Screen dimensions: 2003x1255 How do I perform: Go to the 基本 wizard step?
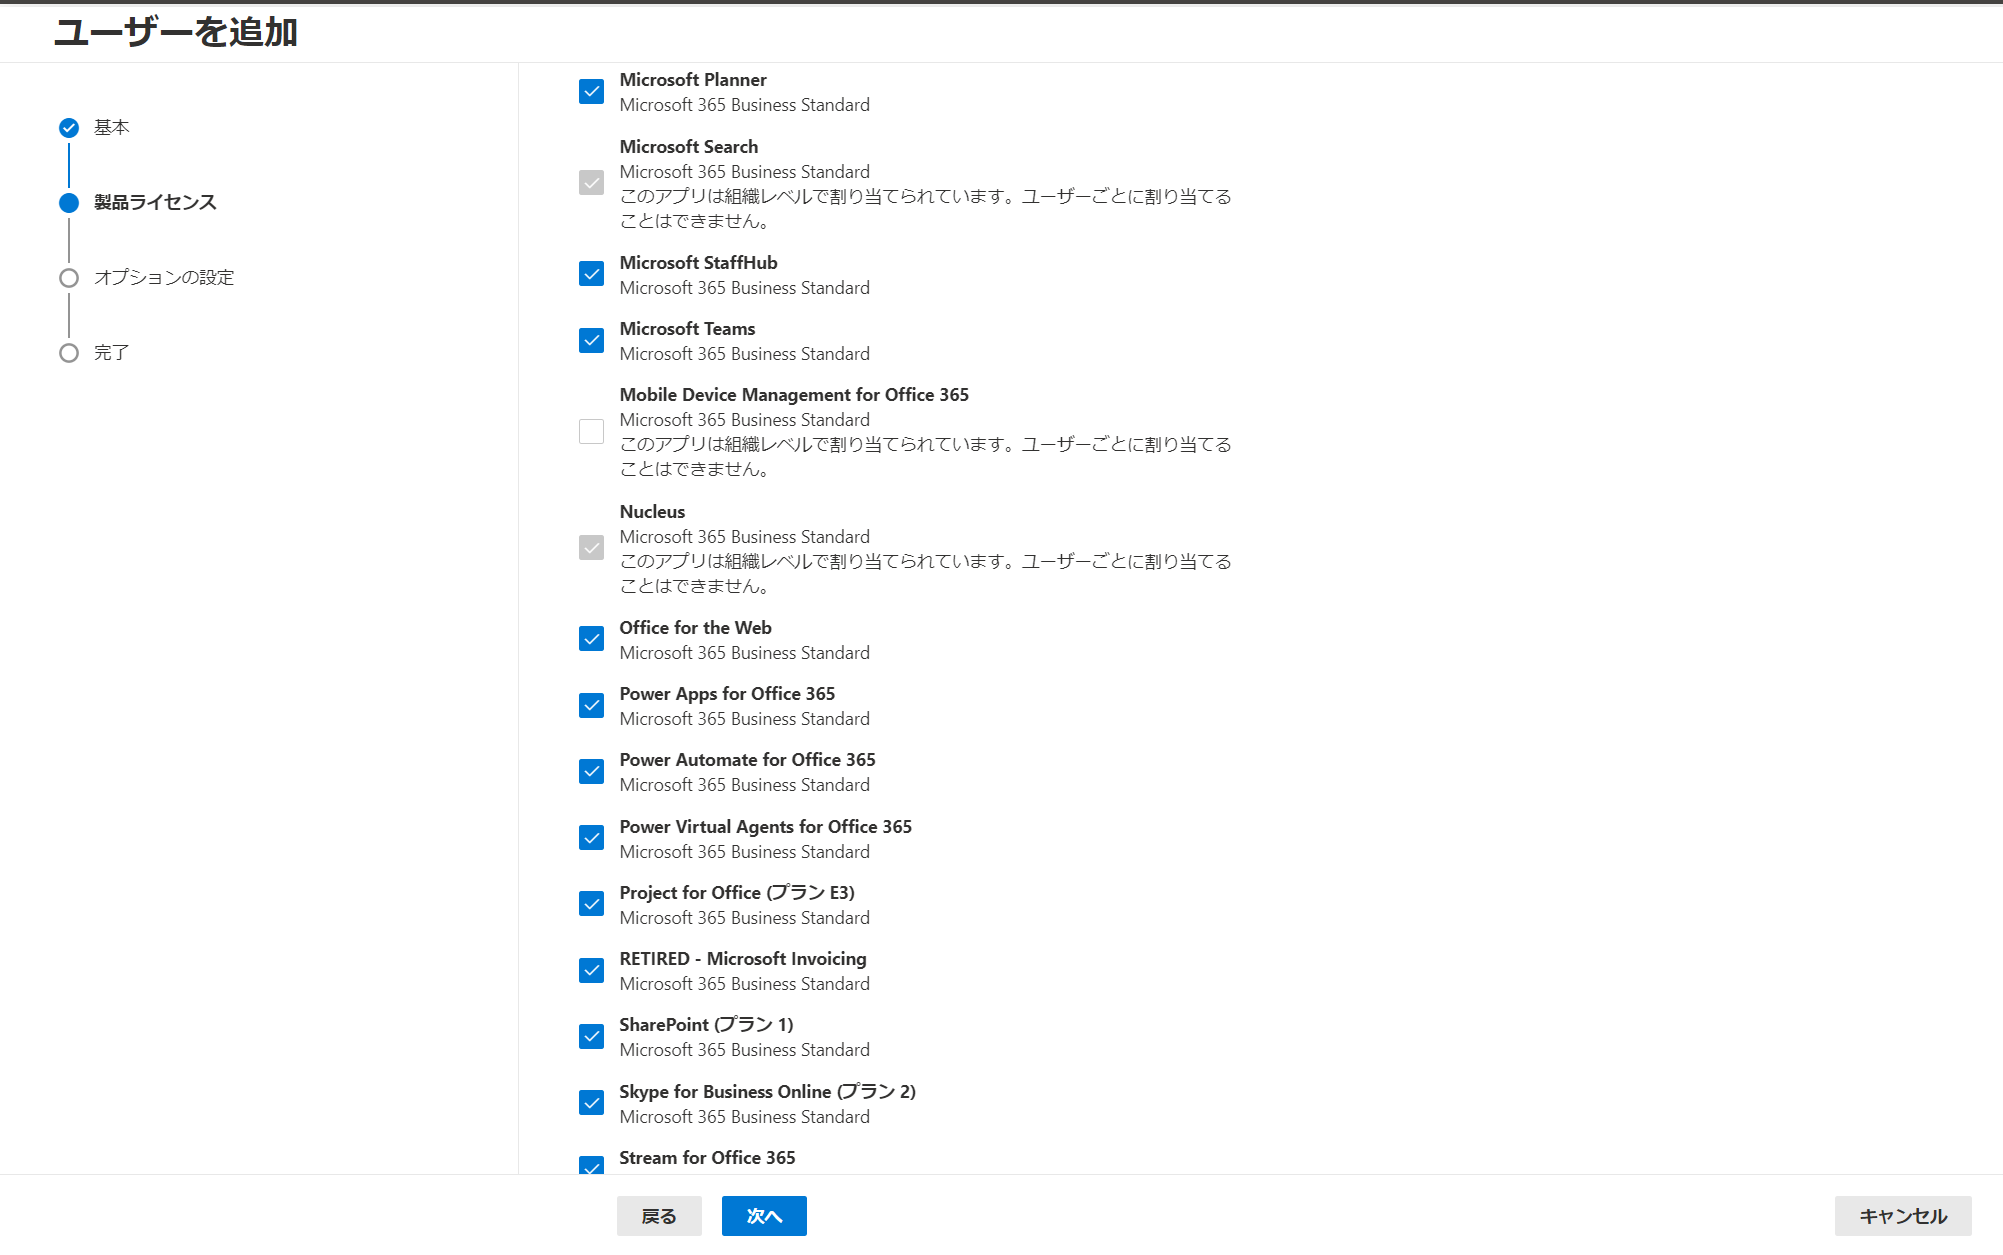[111, 127]
